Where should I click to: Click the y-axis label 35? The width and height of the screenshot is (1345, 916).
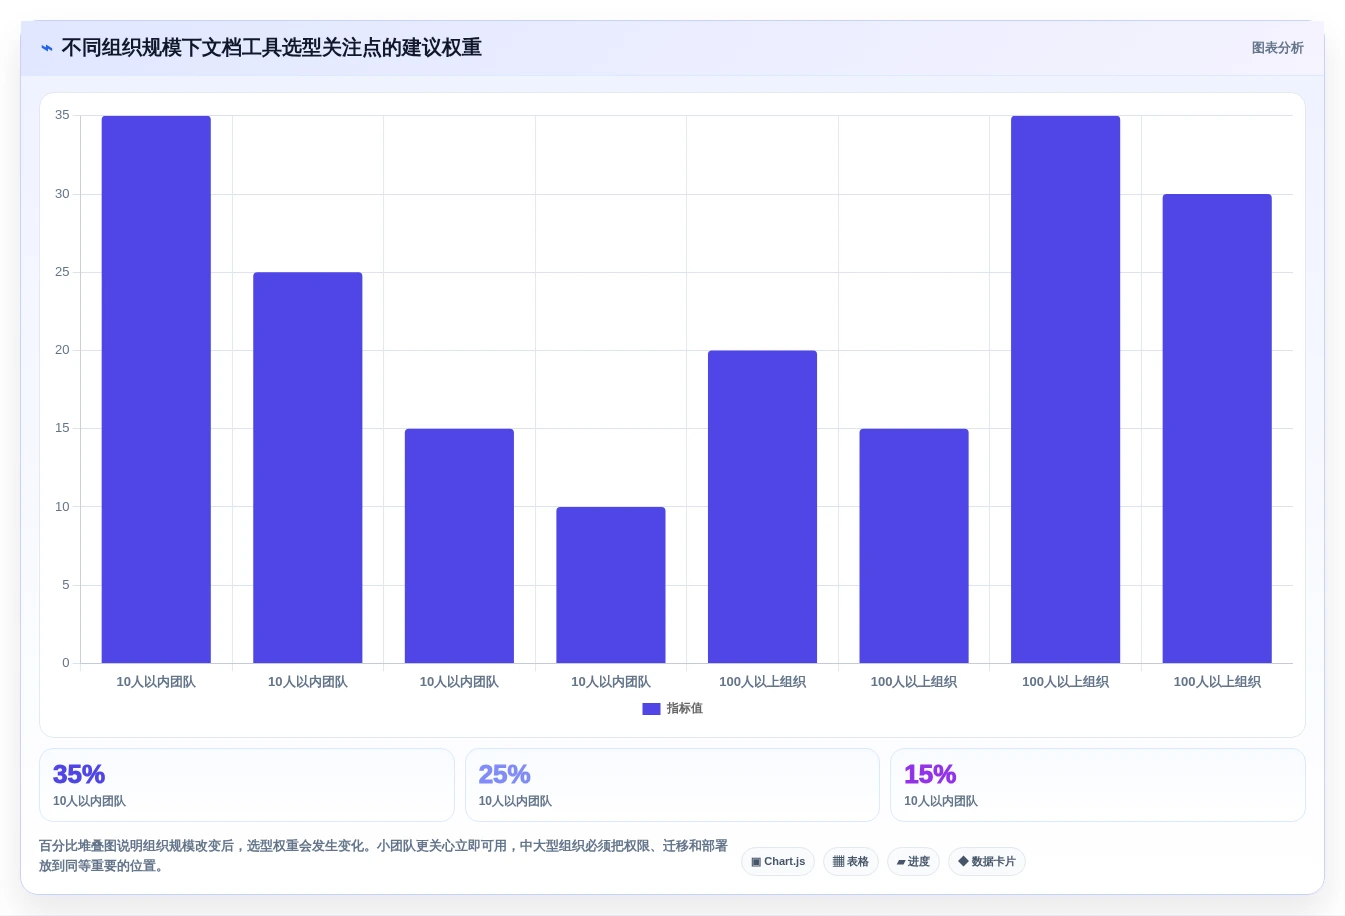[x=62, y=115]
